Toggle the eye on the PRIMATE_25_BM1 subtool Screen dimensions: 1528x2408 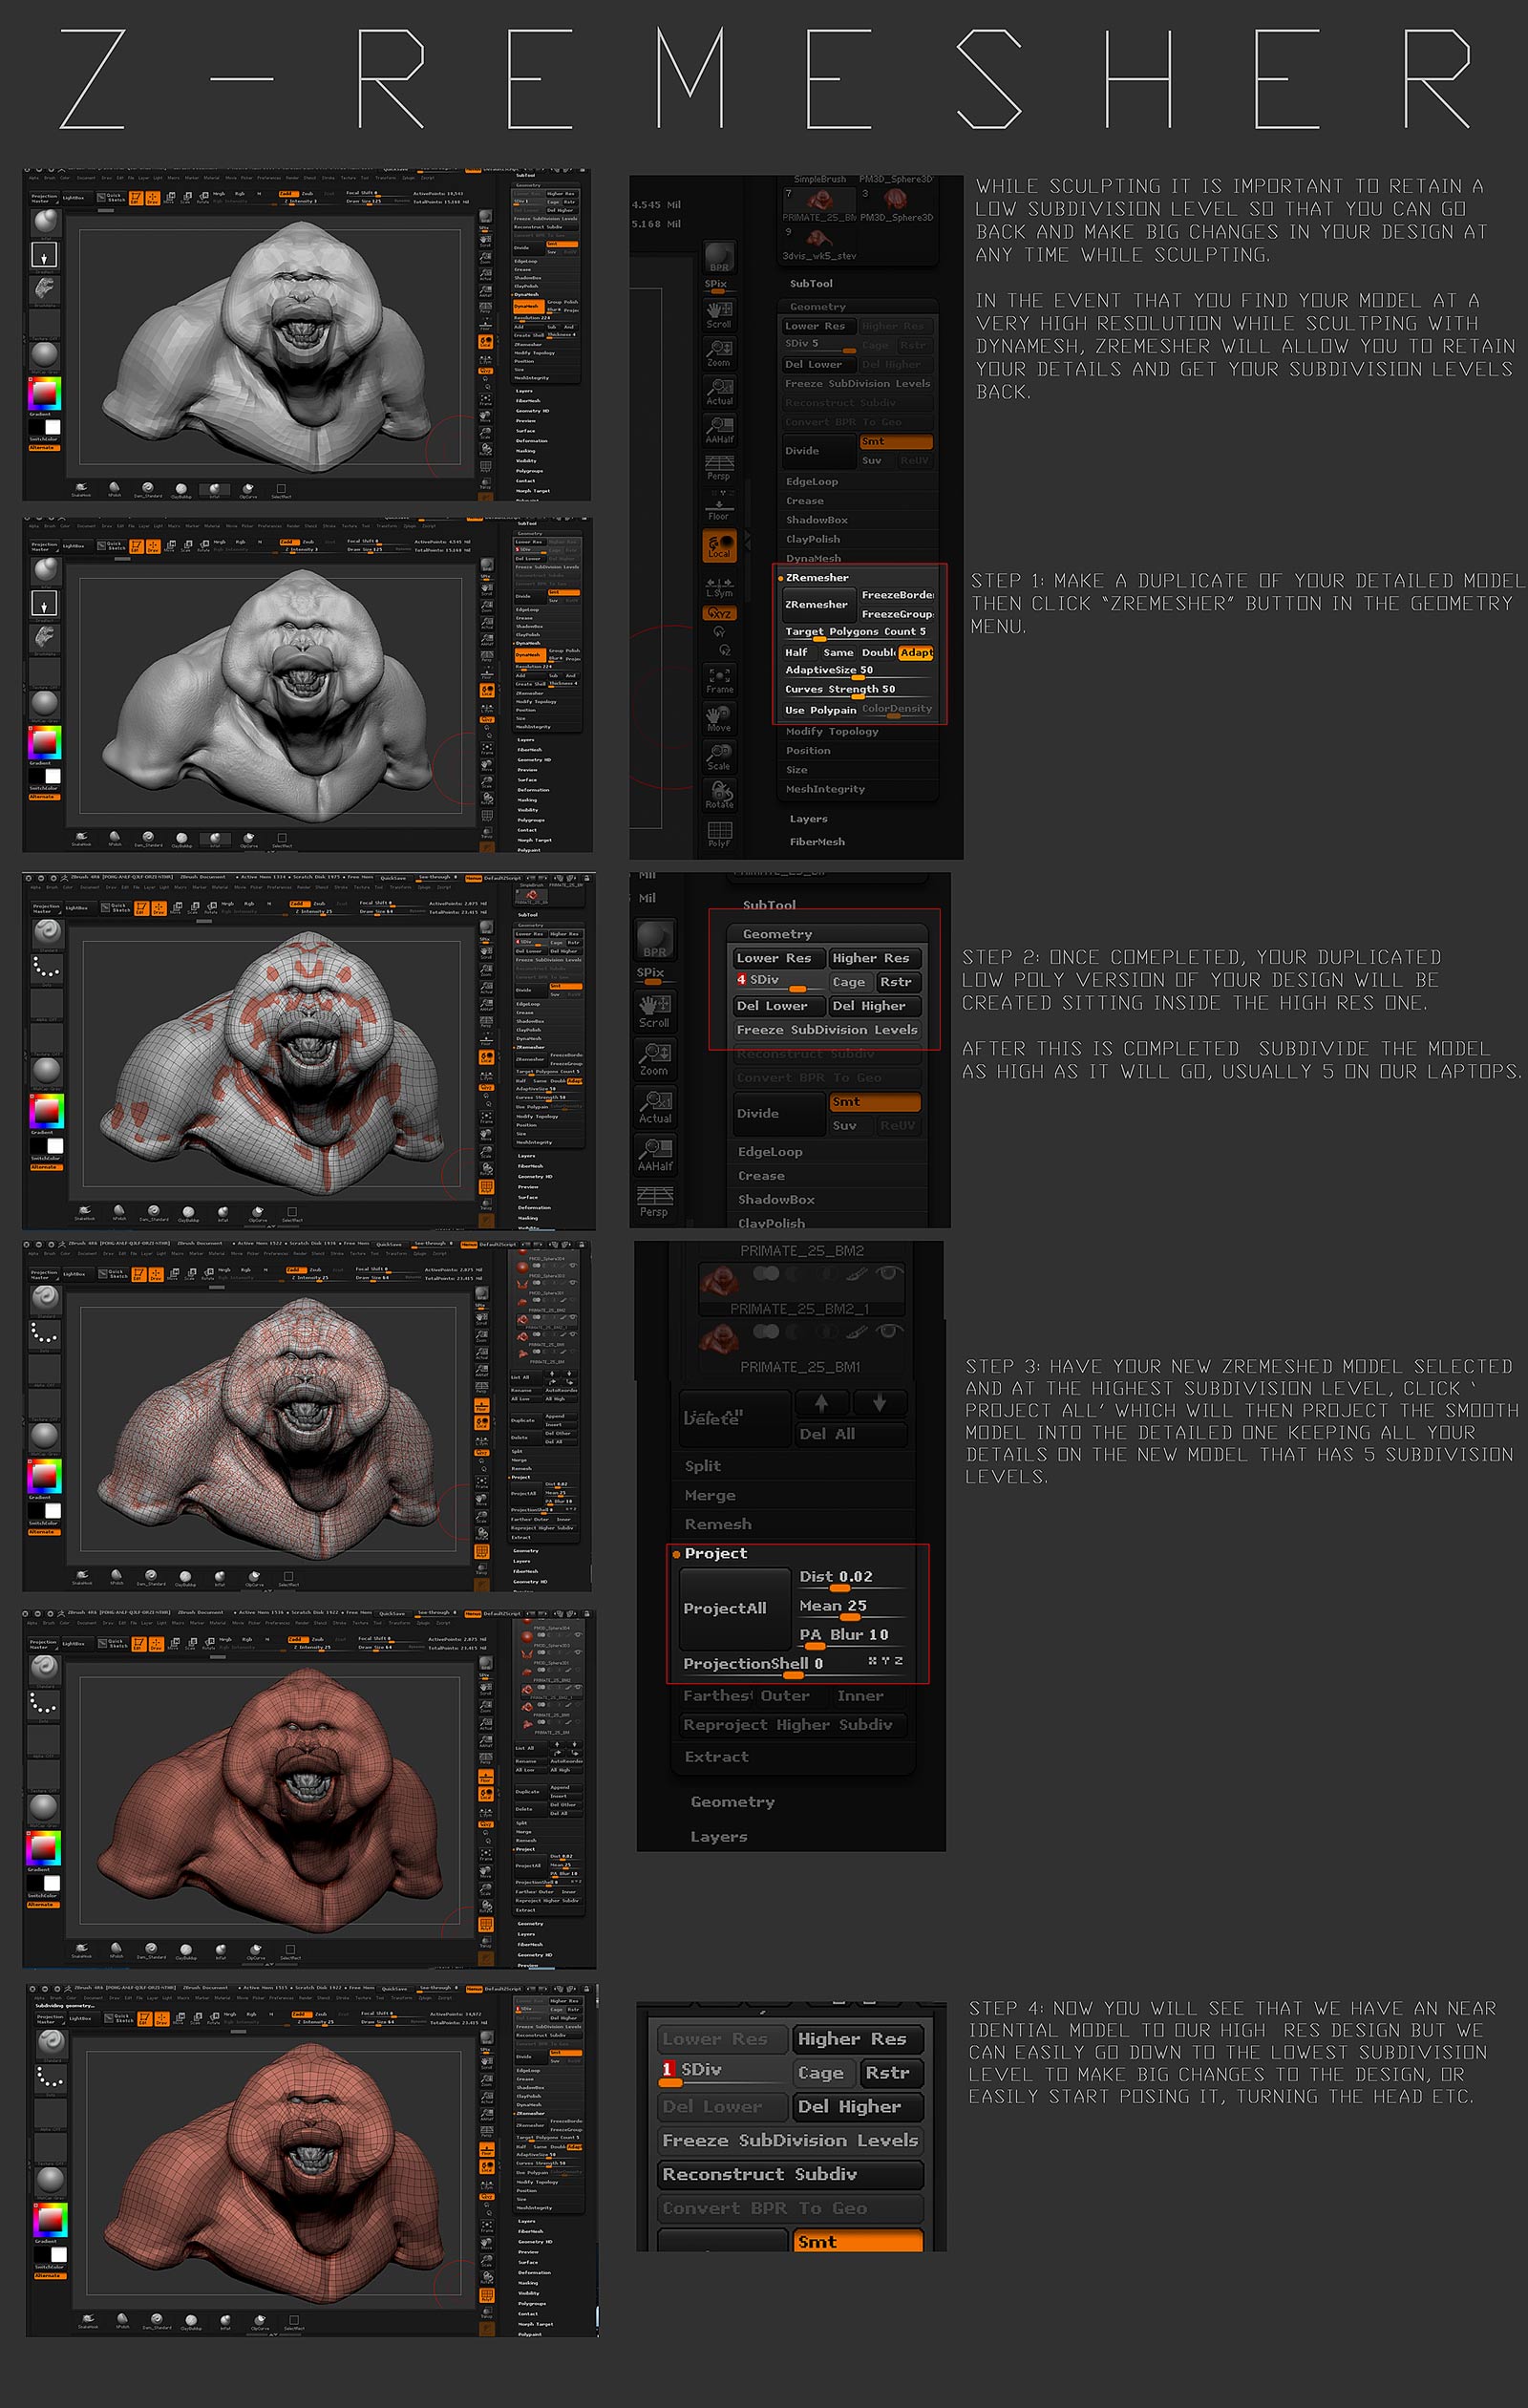pyautogui.click(x=888, y=1331)
